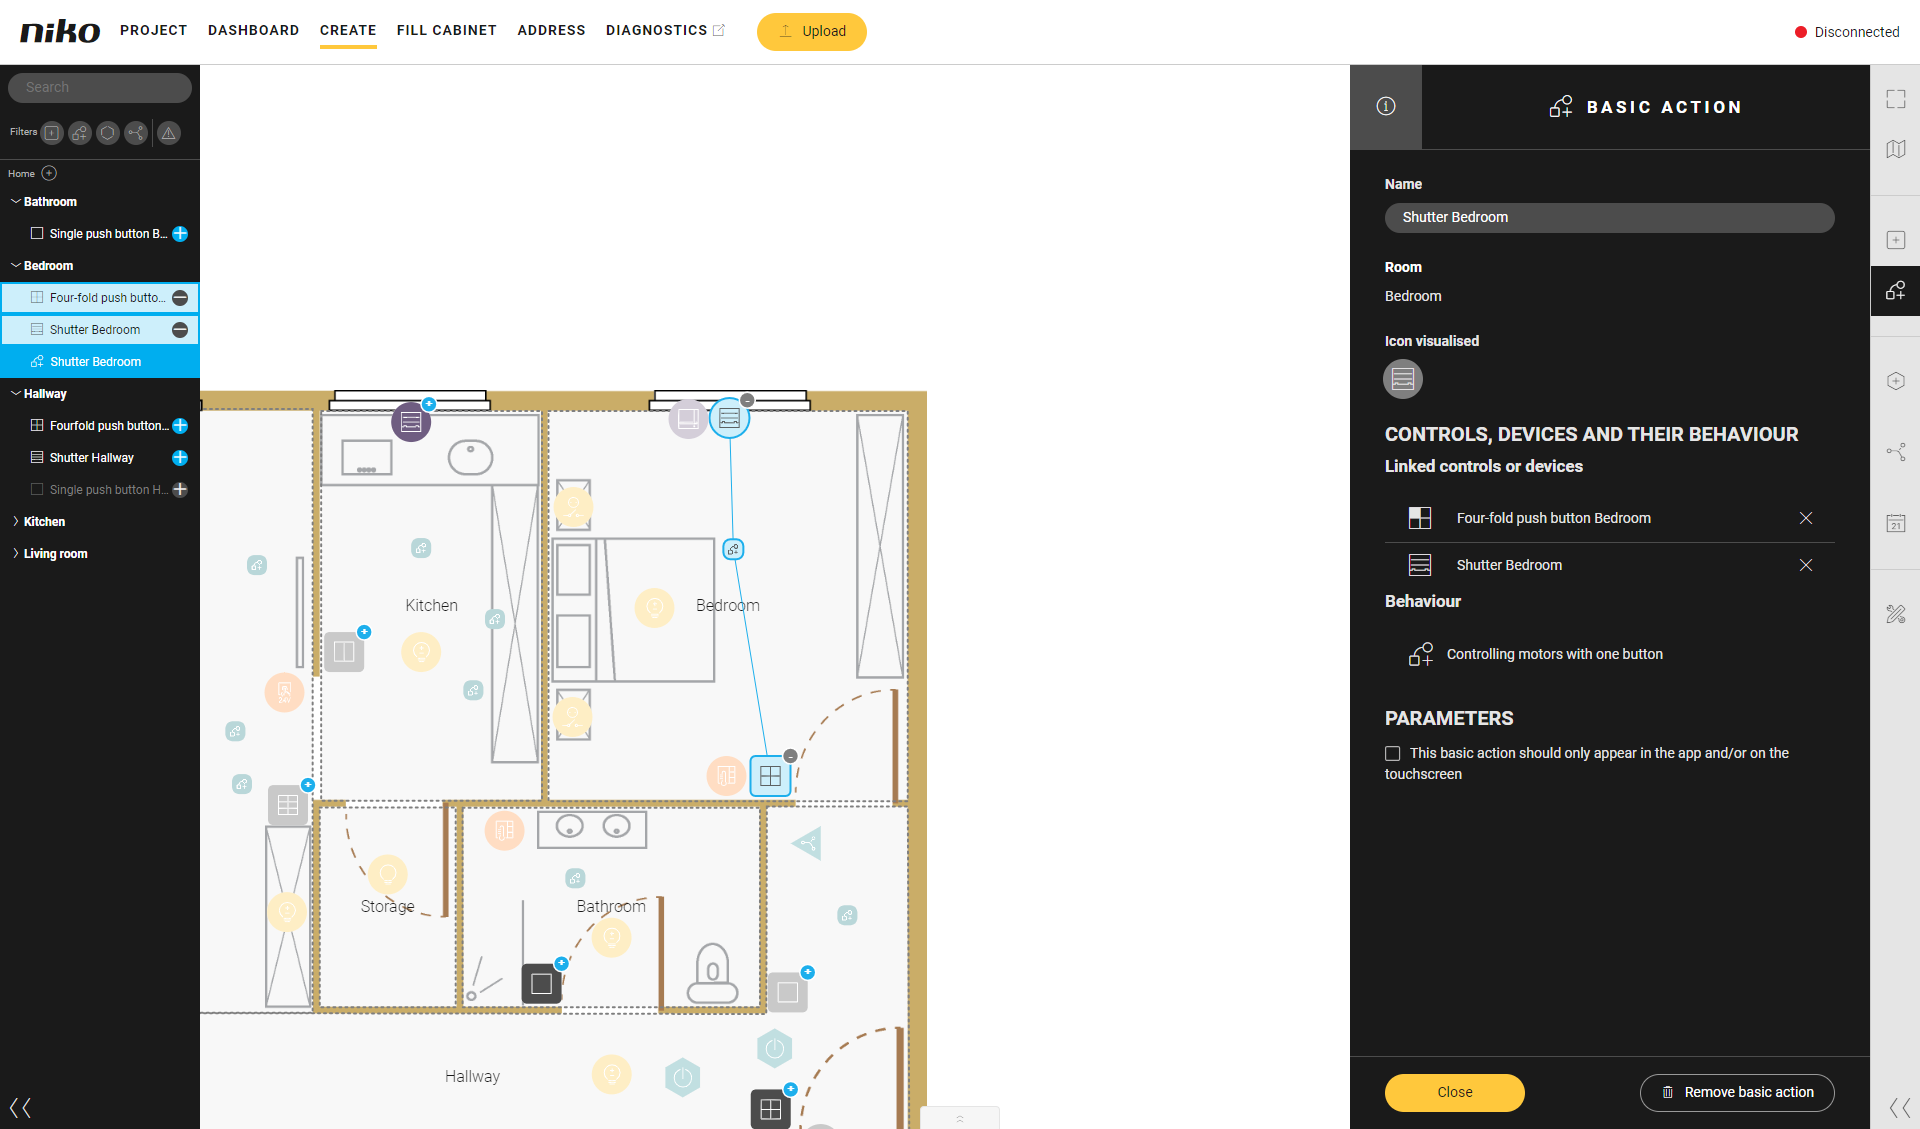Remove Shutter Bedroom with minus toggle
The image size is (1920, 1129).
180,330
